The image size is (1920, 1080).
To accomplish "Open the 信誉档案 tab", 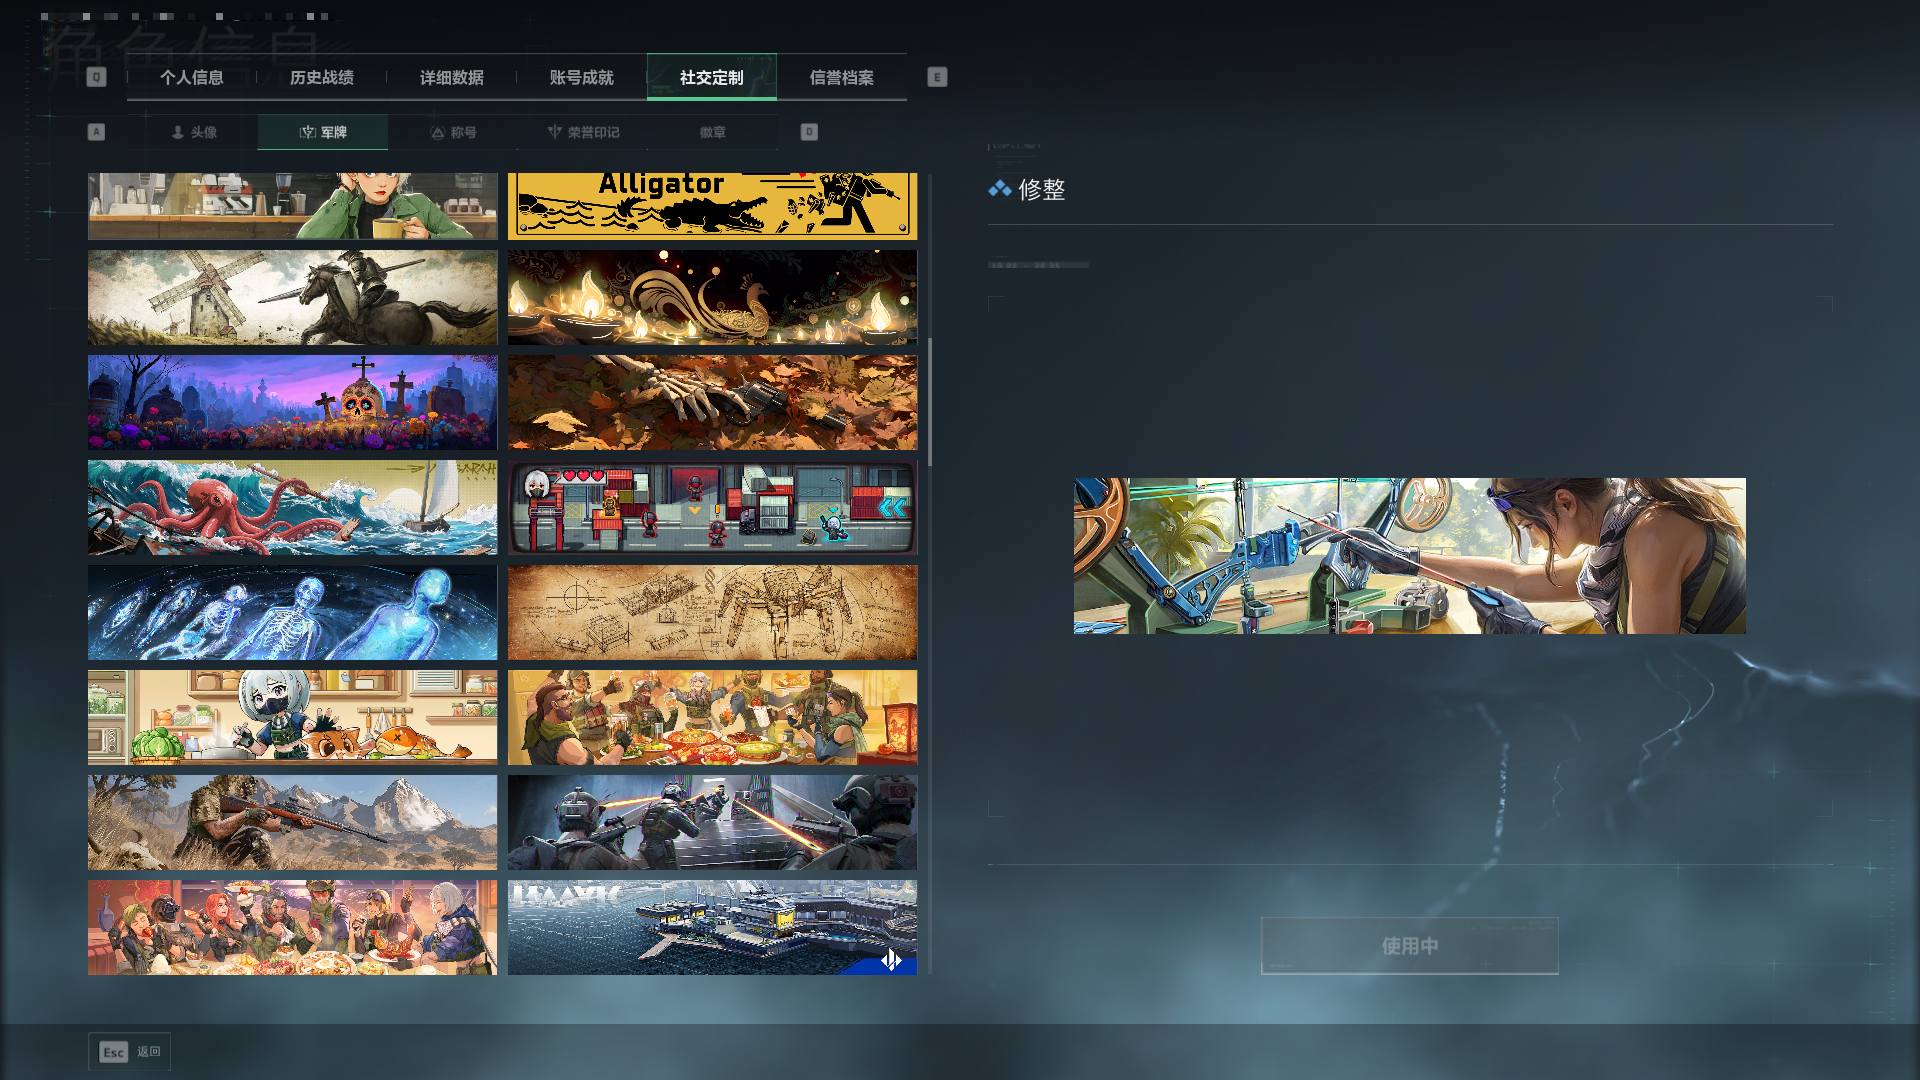I will (x=841, y=77).
